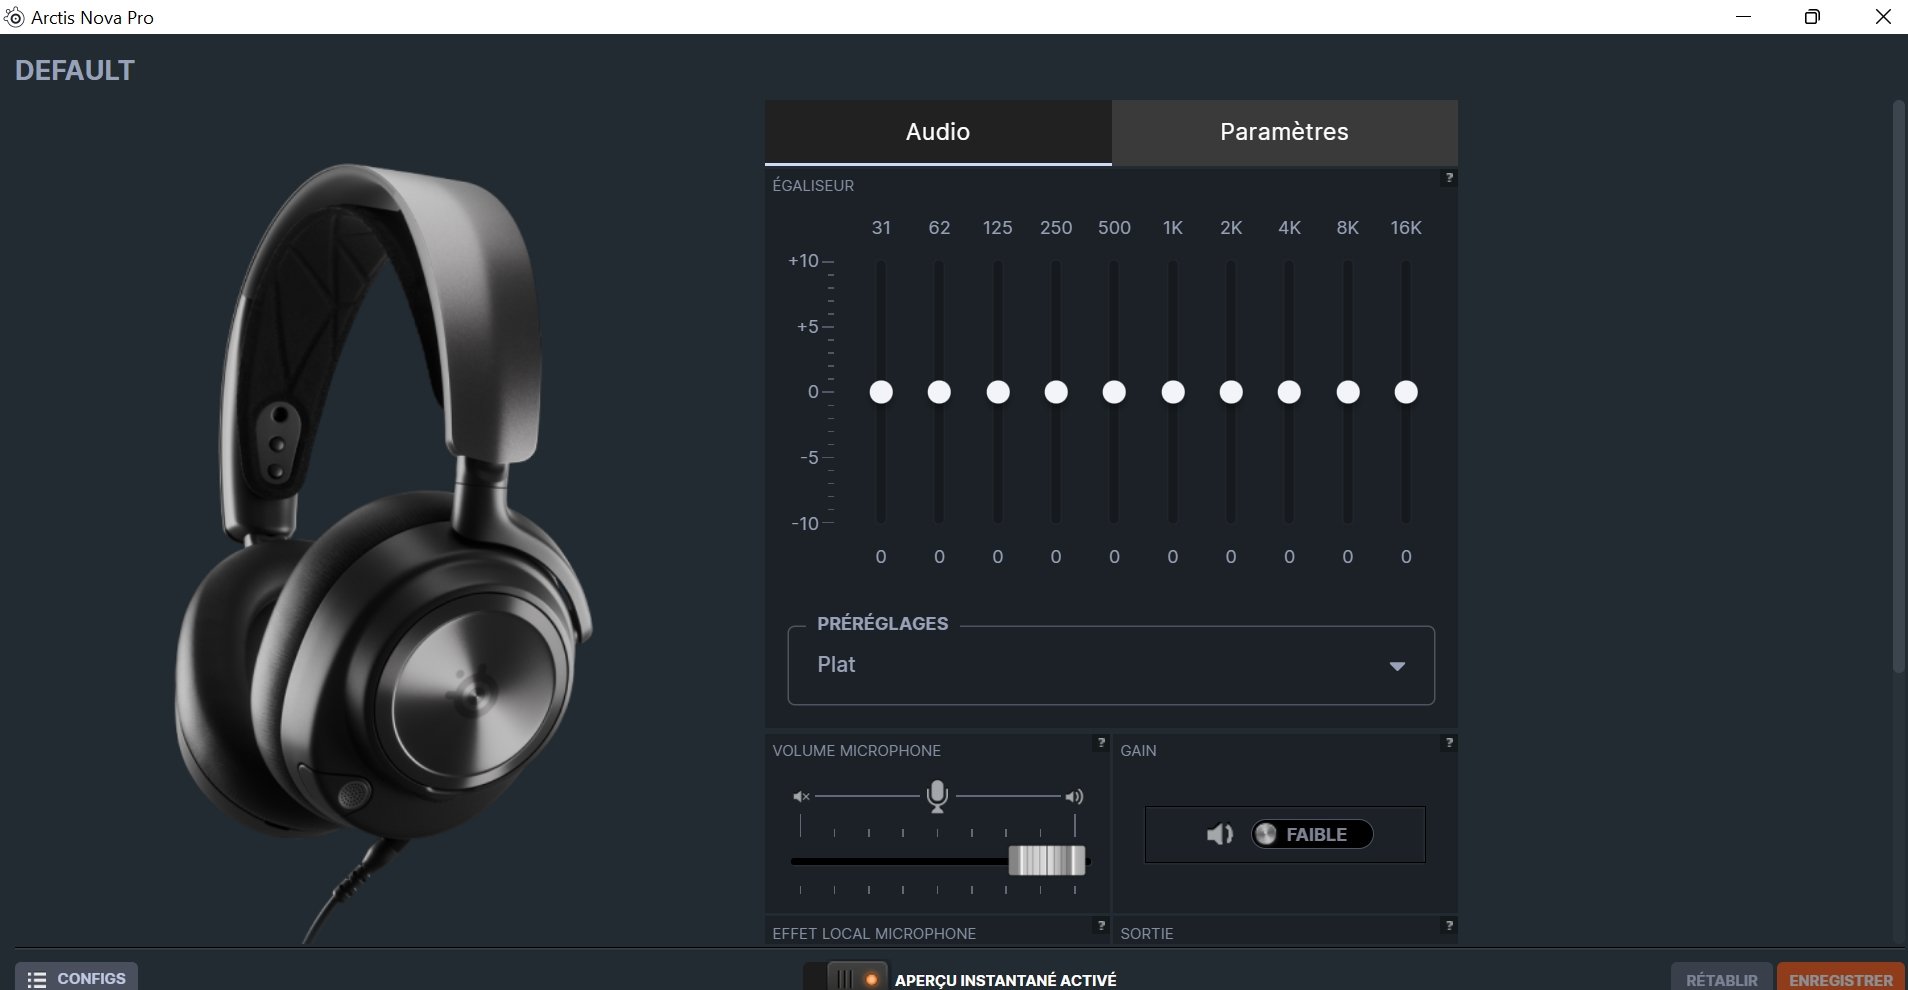Click the Enregistrer button
This screenshot has height=990, width=1908.
coord(1840,978)
